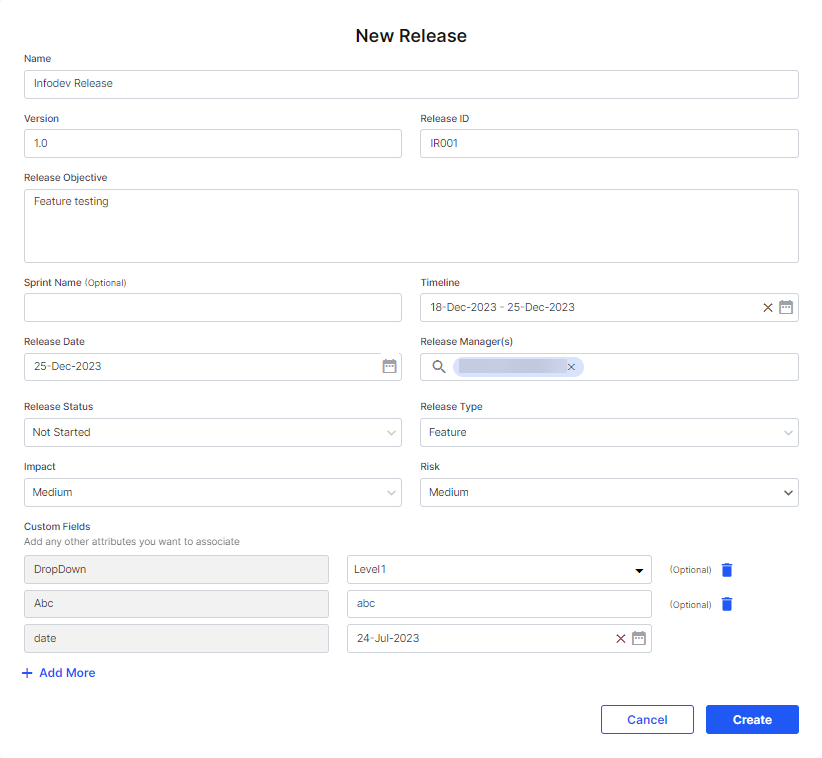This screenshot has height=758, width=822.
Task: Select the Infodev Release name field
Action: (411, 84)
